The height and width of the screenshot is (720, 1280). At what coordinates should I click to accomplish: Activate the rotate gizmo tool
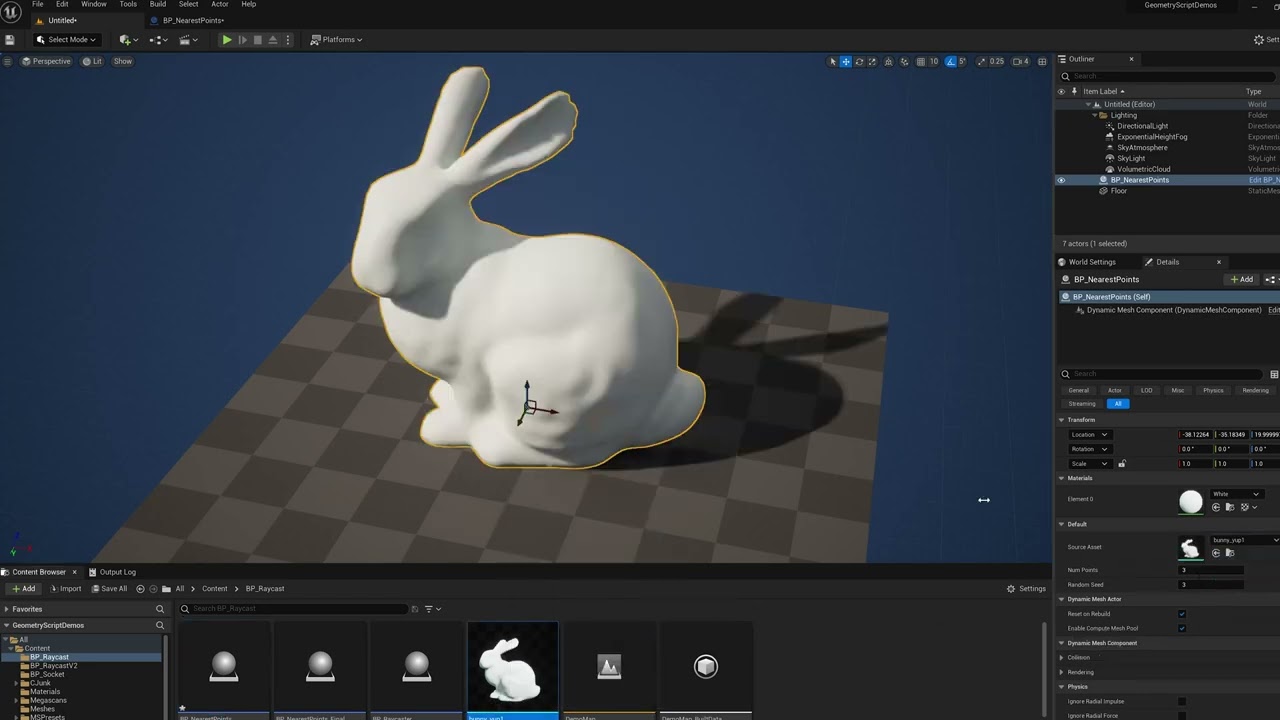click(859, 61)
